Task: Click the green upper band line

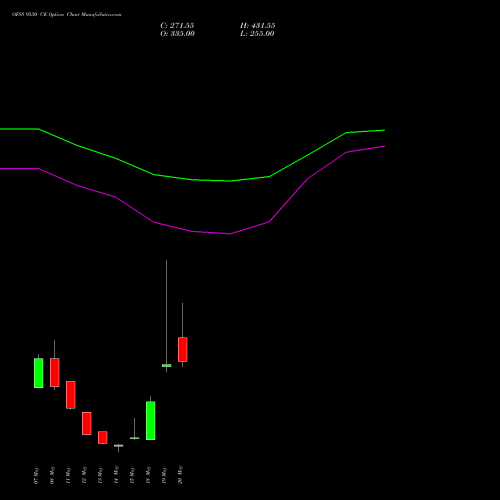Action: 192,179
